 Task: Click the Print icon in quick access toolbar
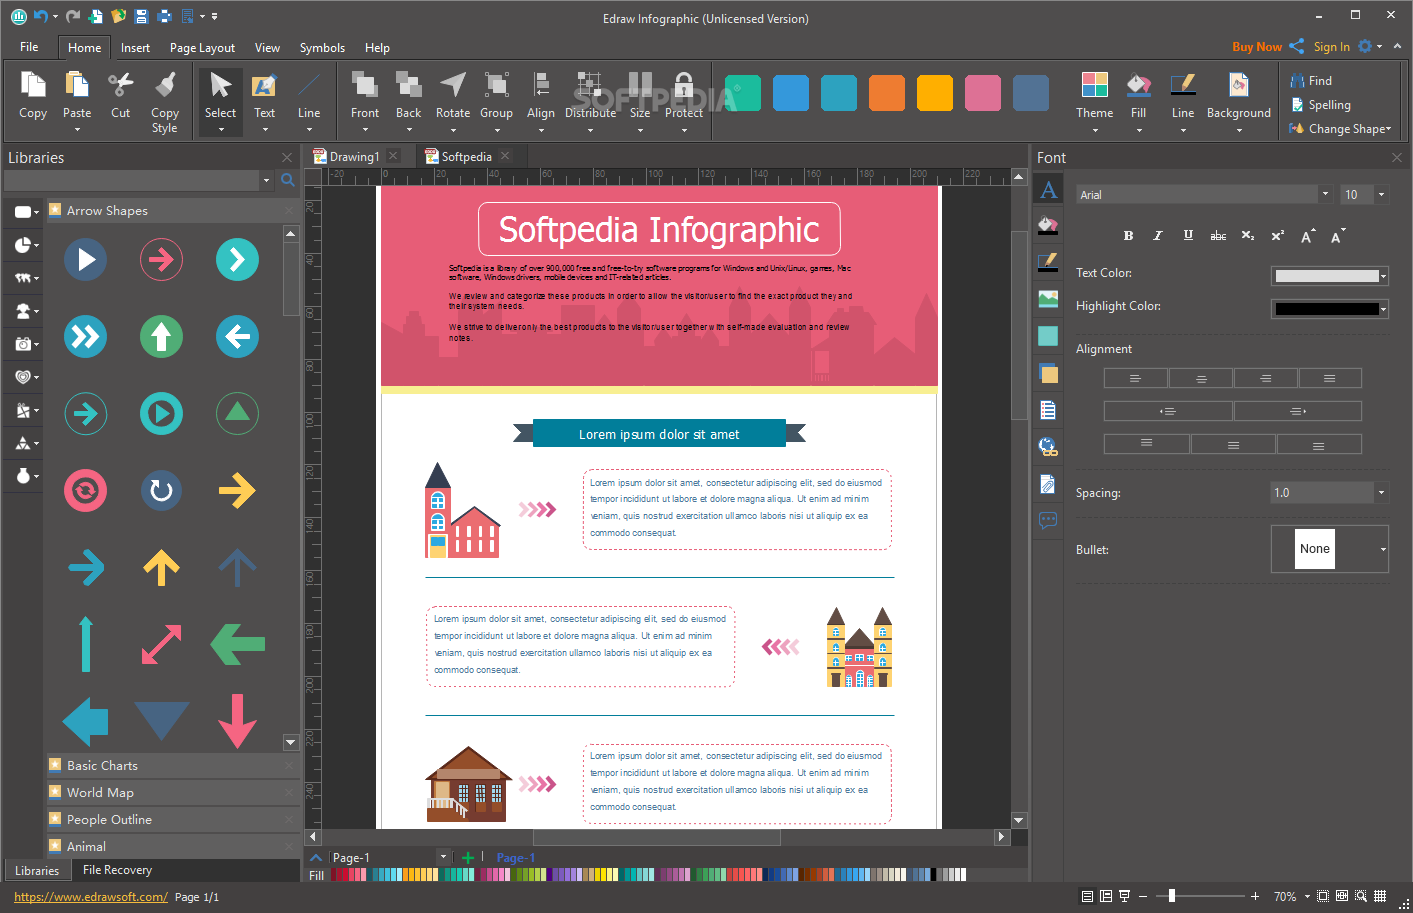click(x=164, y=16)
